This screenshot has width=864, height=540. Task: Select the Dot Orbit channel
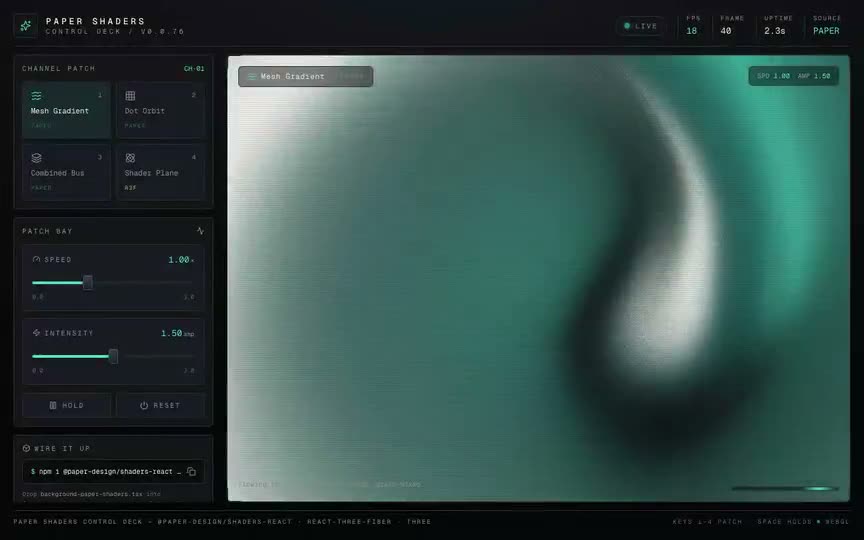point(160,110)
